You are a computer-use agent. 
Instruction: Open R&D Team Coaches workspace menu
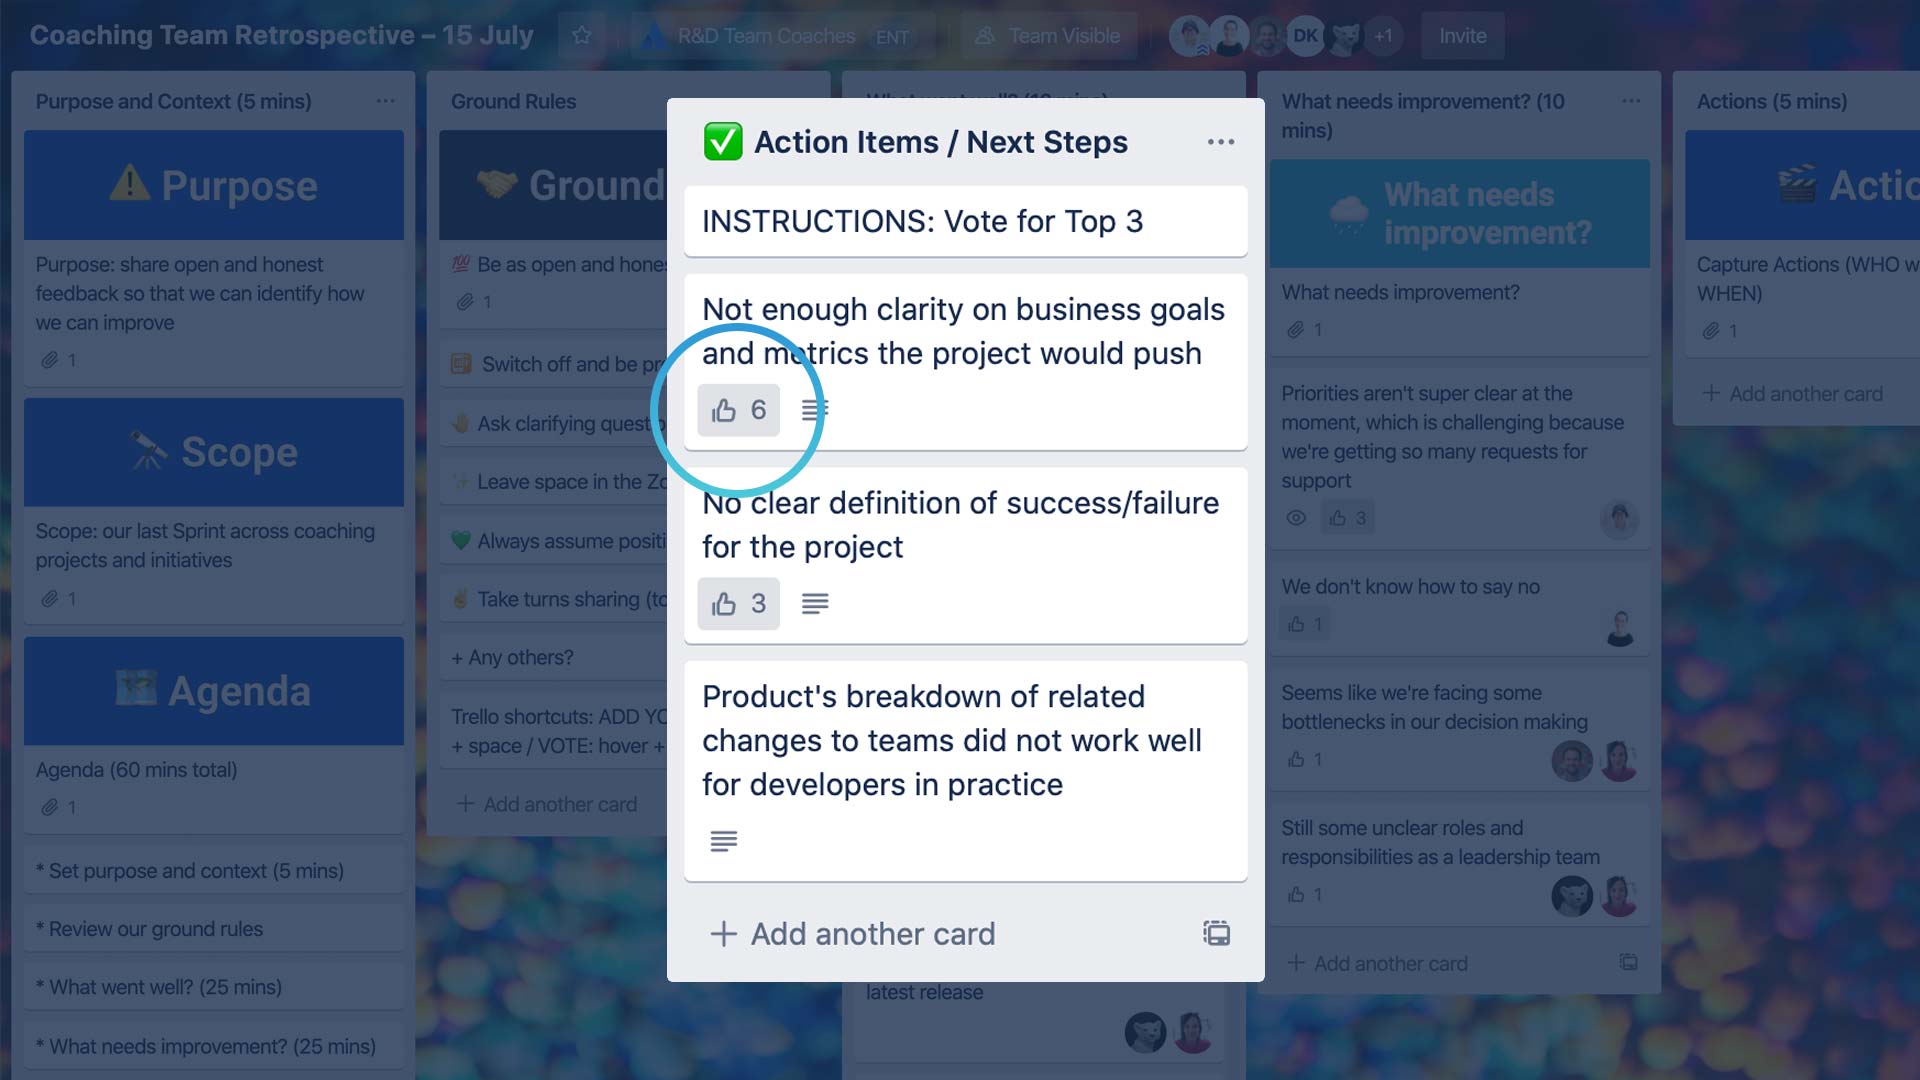(766, 36)
